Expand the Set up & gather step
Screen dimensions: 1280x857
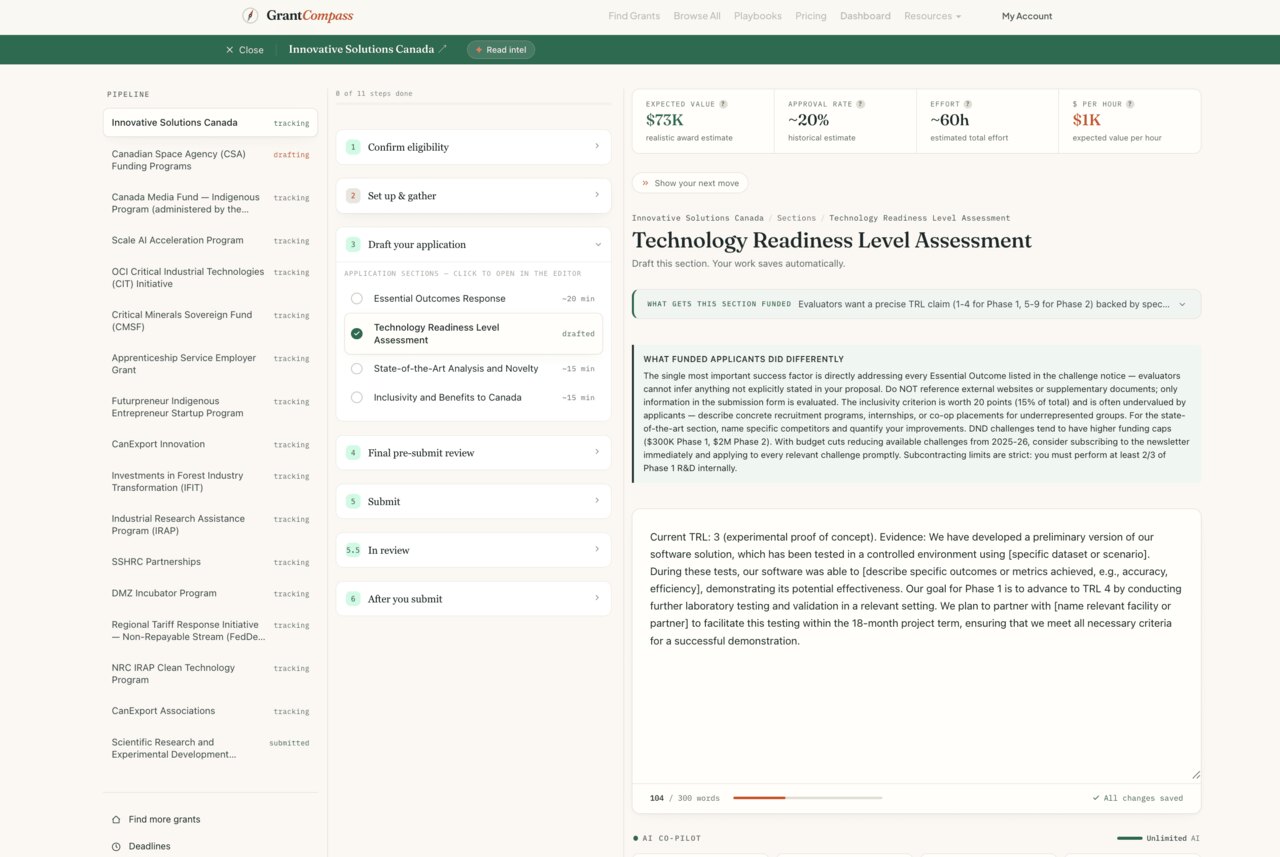coord(473,196)
